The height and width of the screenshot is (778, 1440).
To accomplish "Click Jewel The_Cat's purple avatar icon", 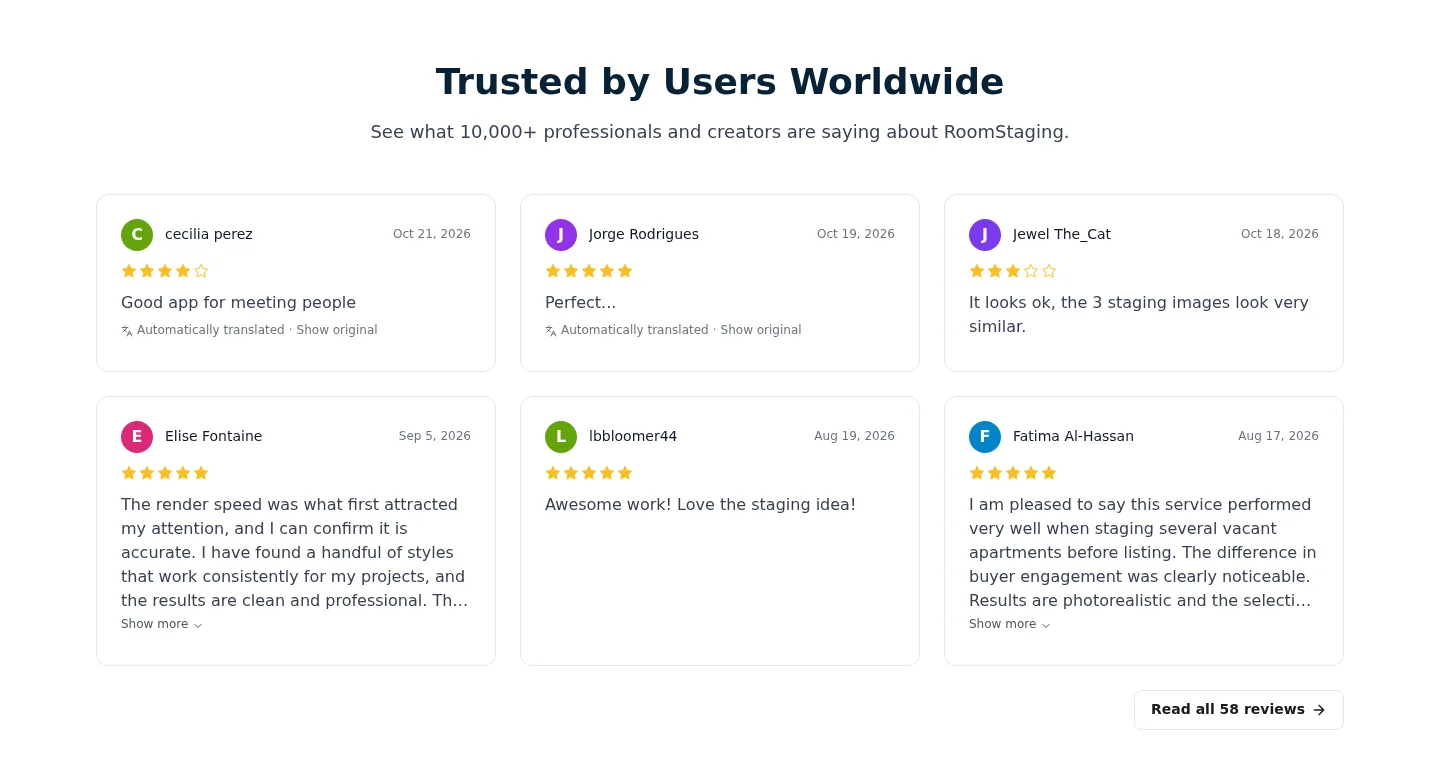I will coord(985,235).
